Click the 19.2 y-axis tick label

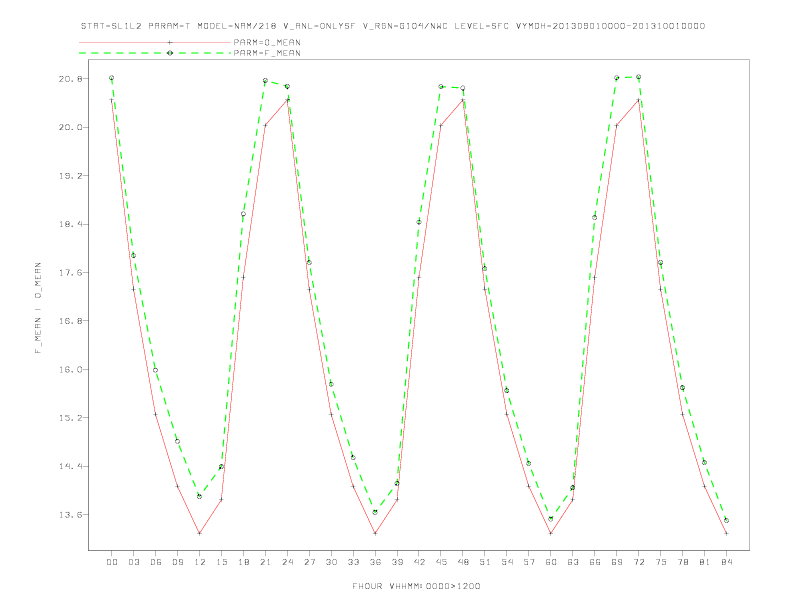(71, 176)
